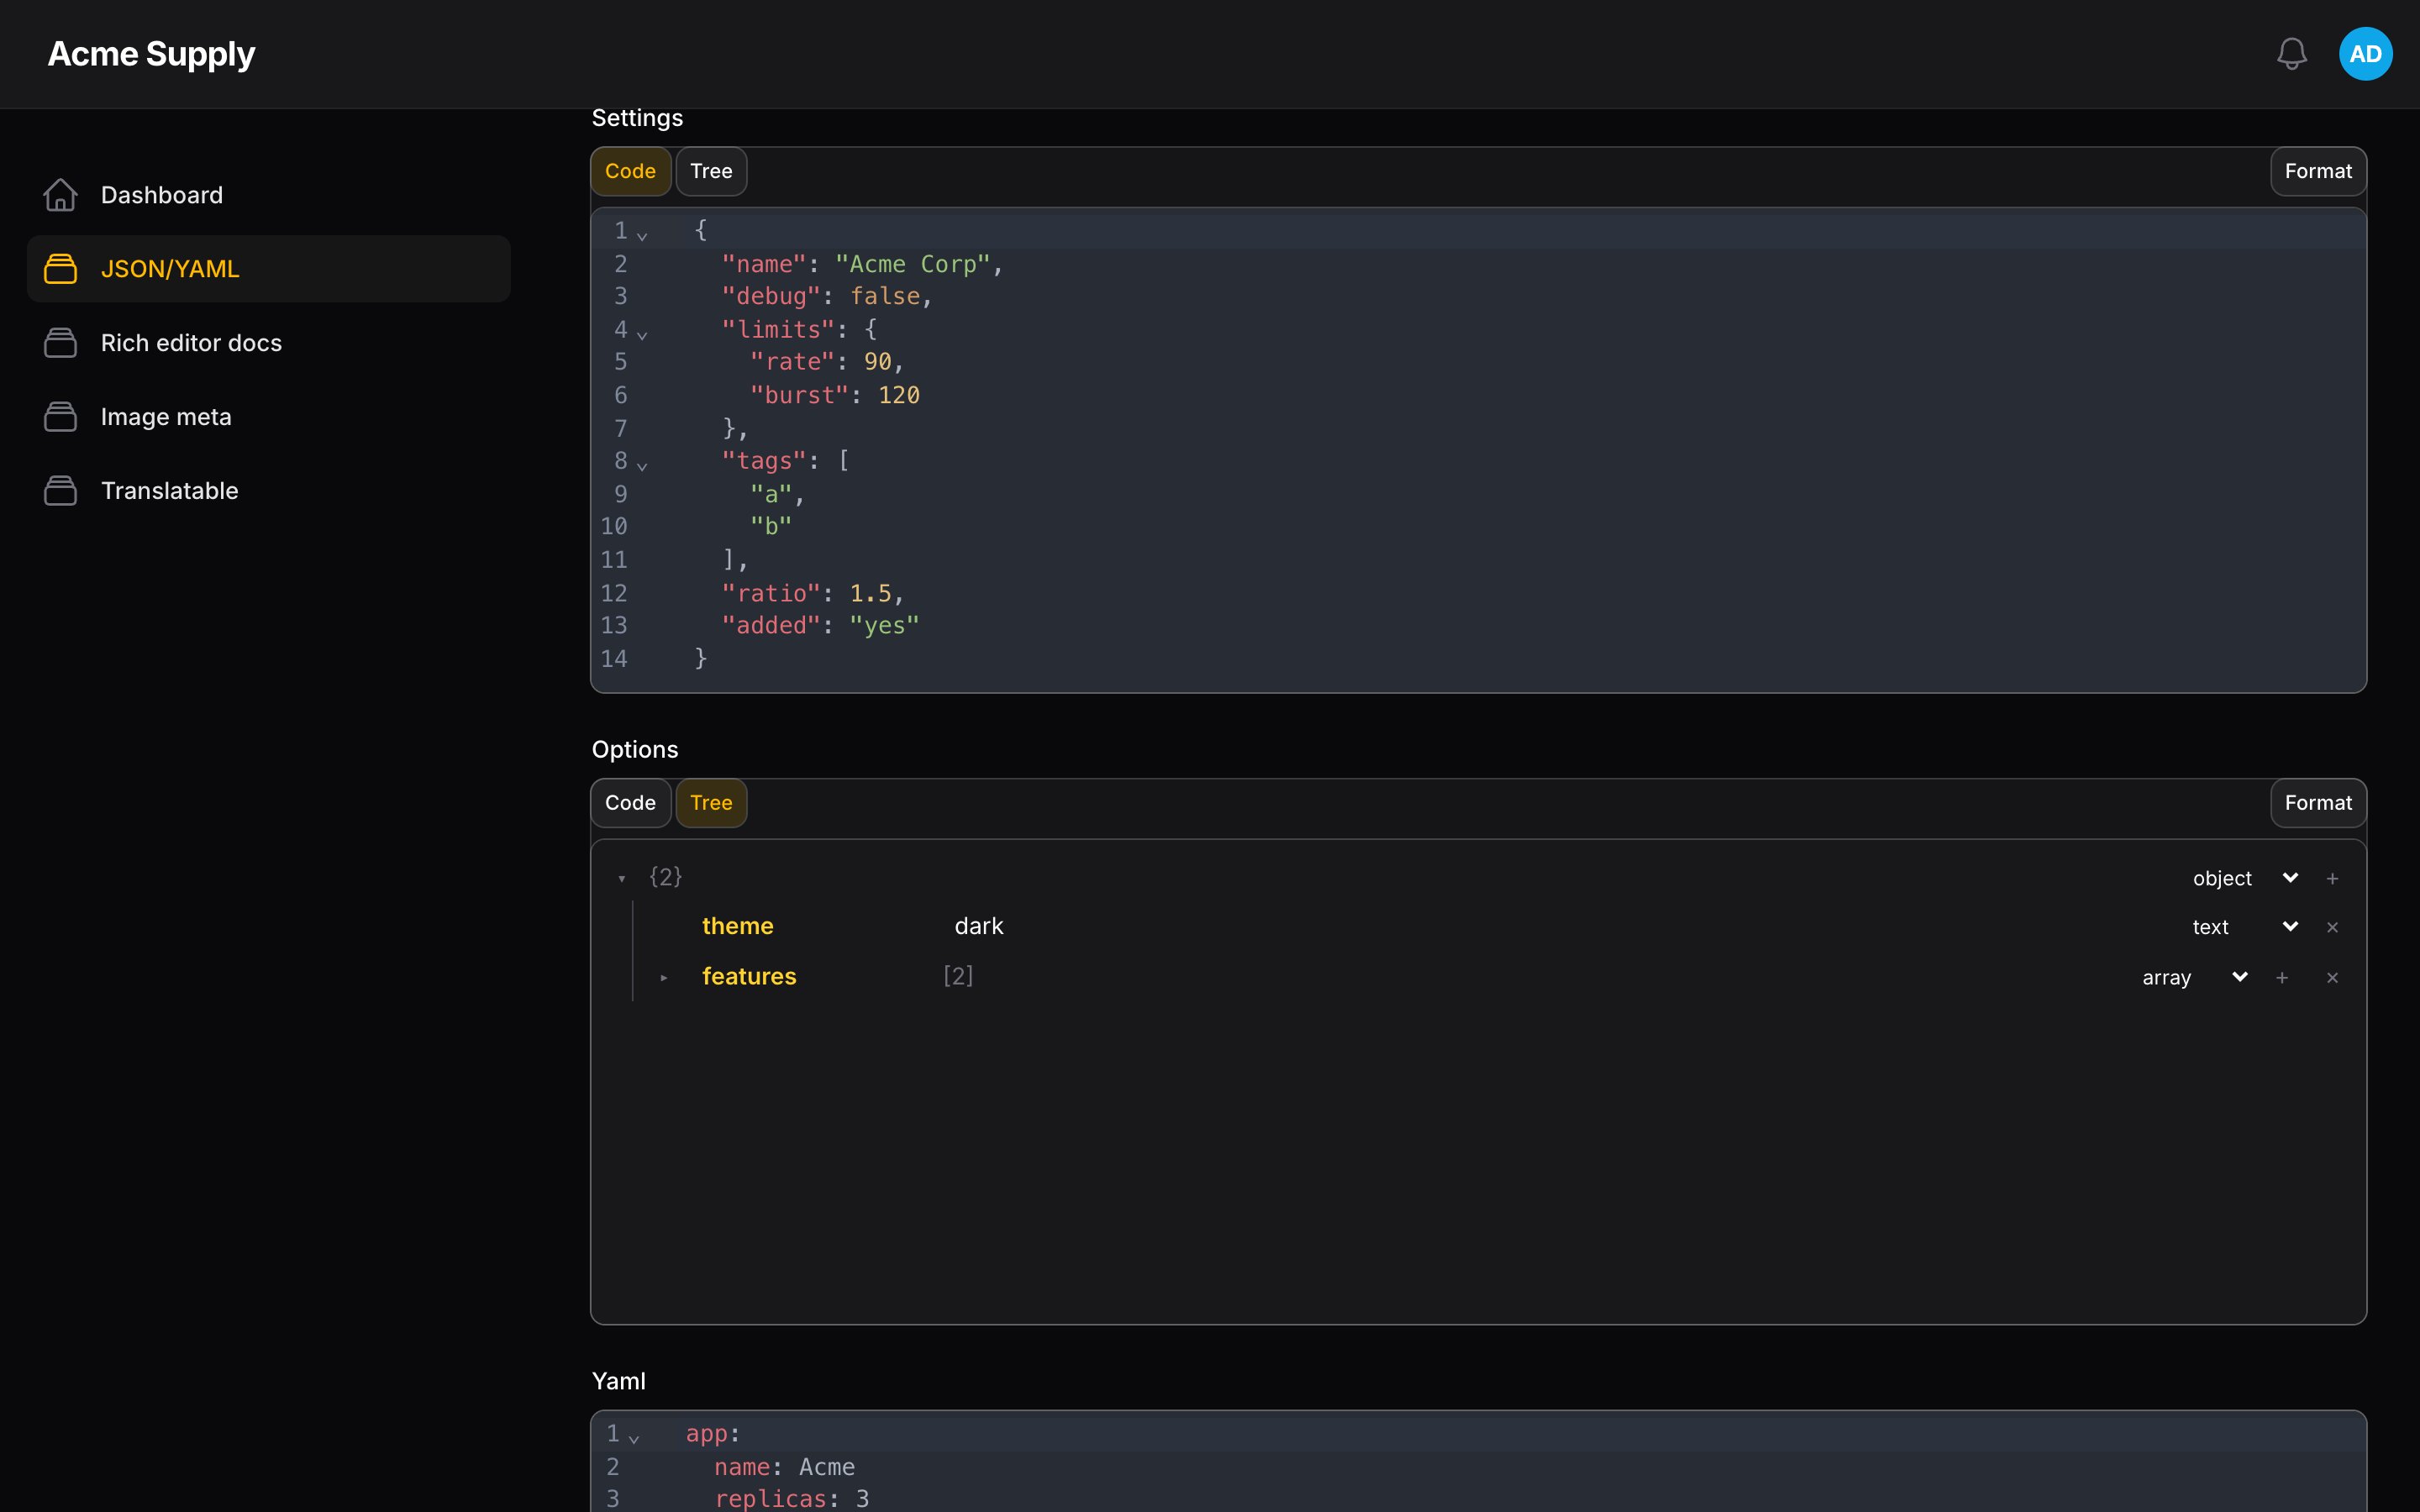Screen dimensions: 2420x1512
Task: Click the "added": "yes" line
Action: [820, 625]
